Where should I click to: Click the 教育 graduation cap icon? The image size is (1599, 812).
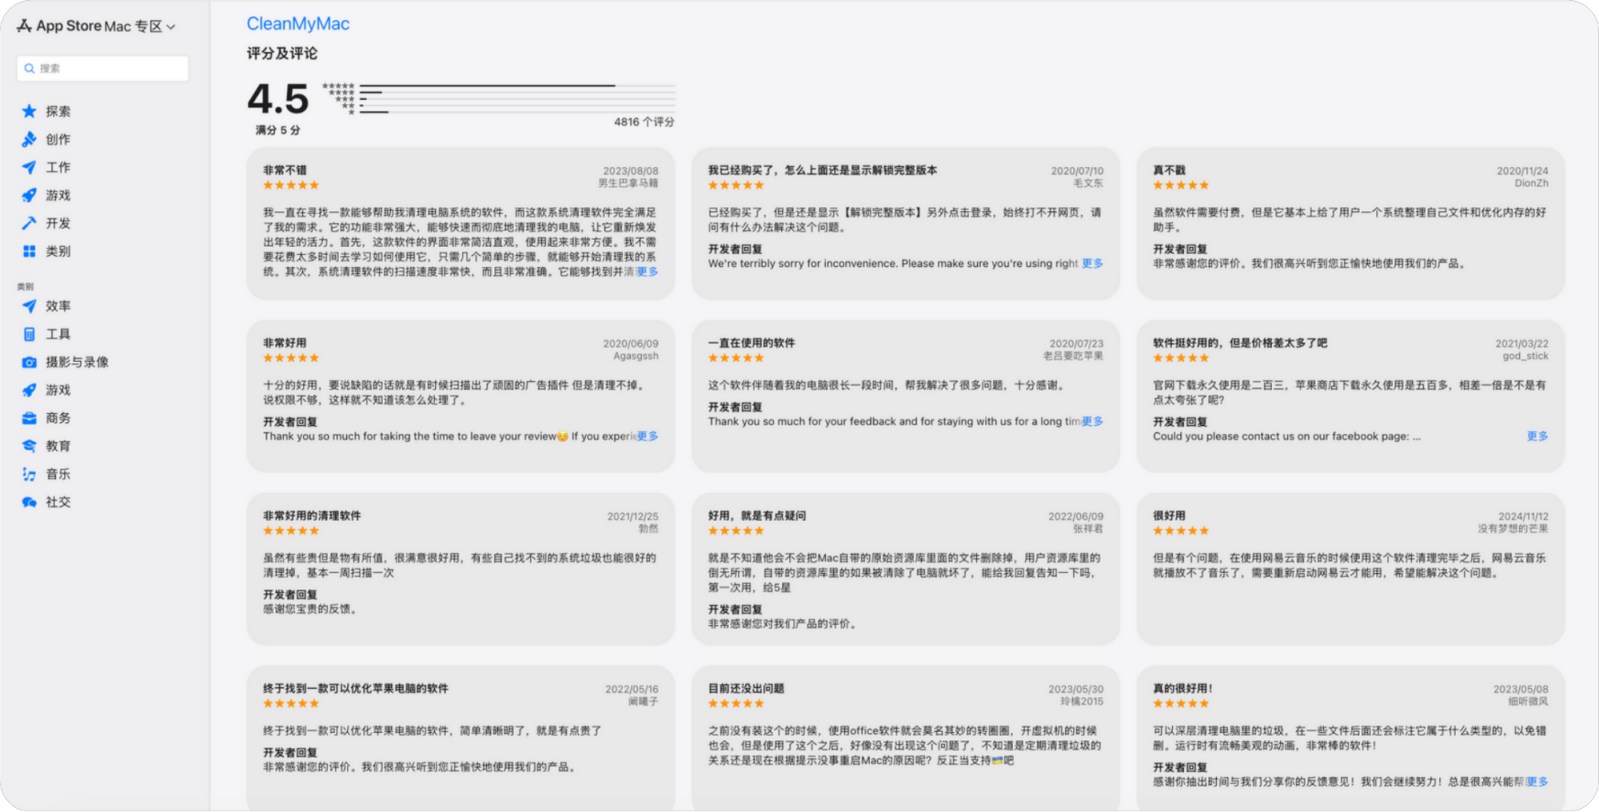pyautogui.click(x=29, y=446)
